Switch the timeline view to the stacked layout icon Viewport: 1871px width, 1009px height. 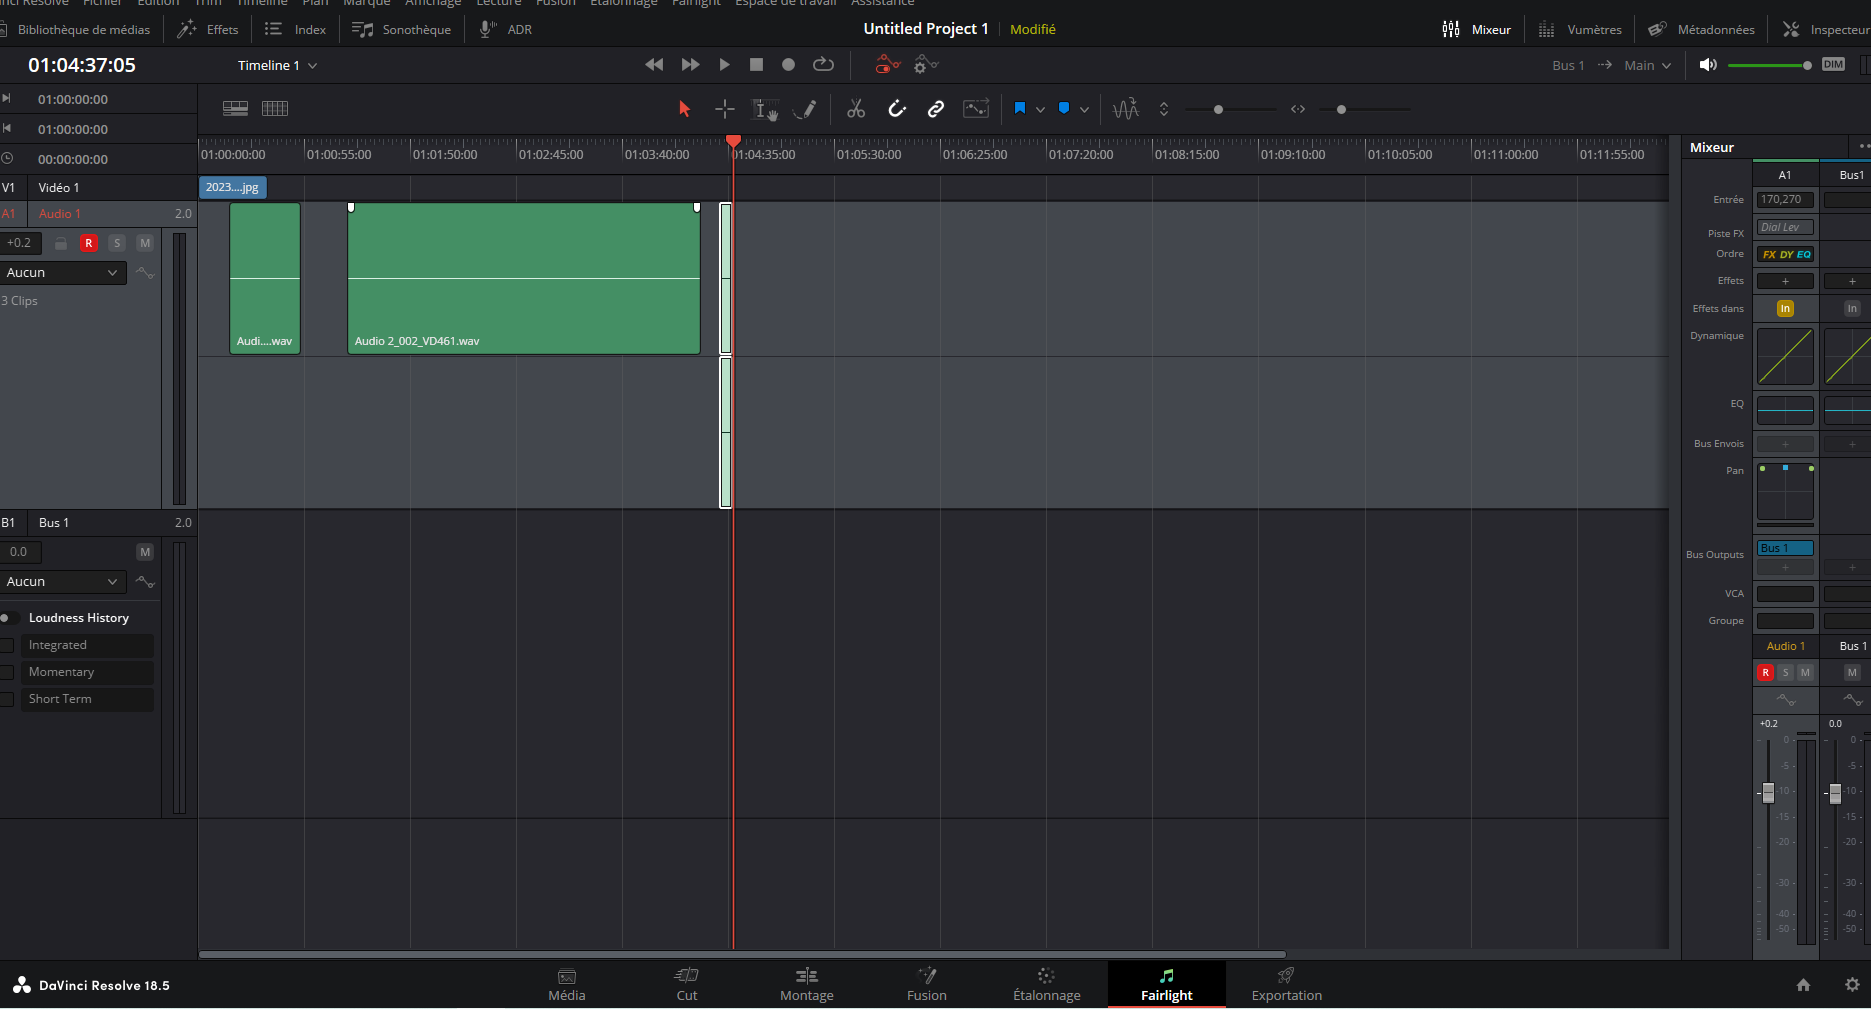(236, 109)
